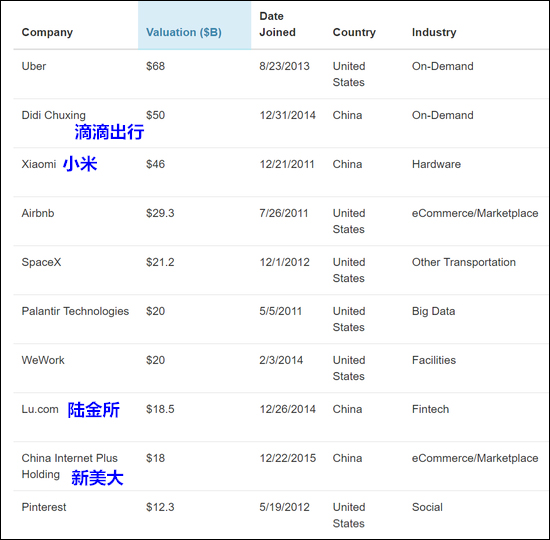
Task: Click the $21.2 valuation value
Action: [x=160, y=262]
